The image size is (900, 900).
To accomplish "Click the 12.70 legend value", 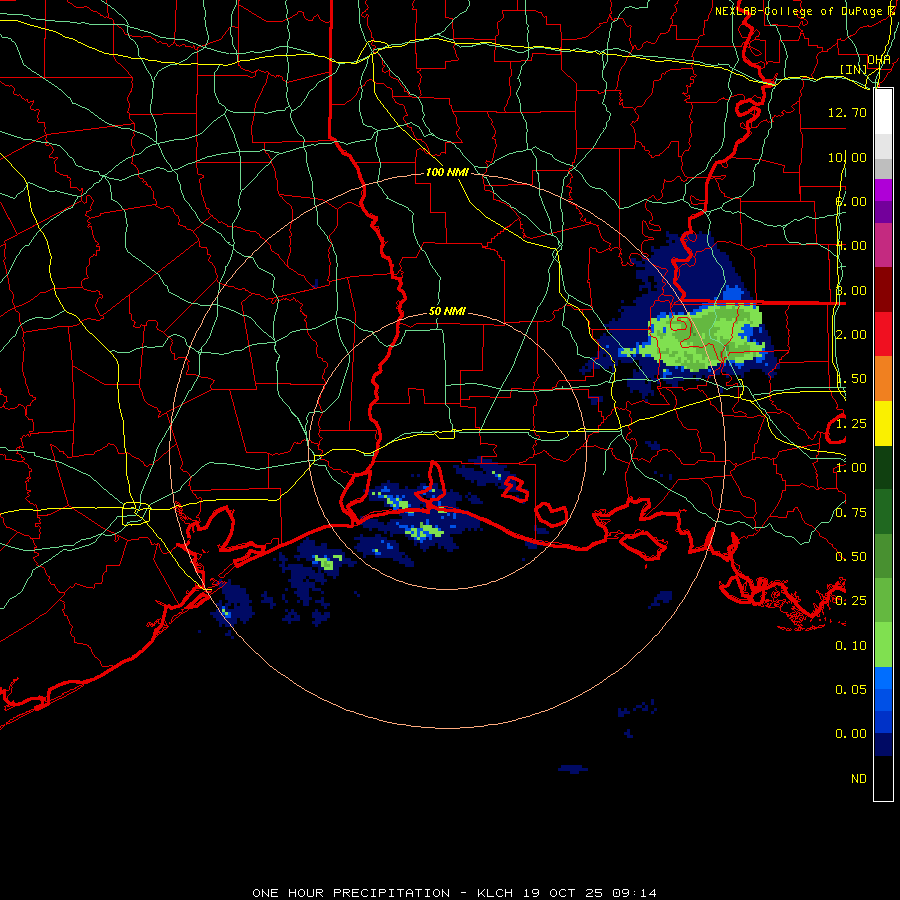I will point(847,112).
